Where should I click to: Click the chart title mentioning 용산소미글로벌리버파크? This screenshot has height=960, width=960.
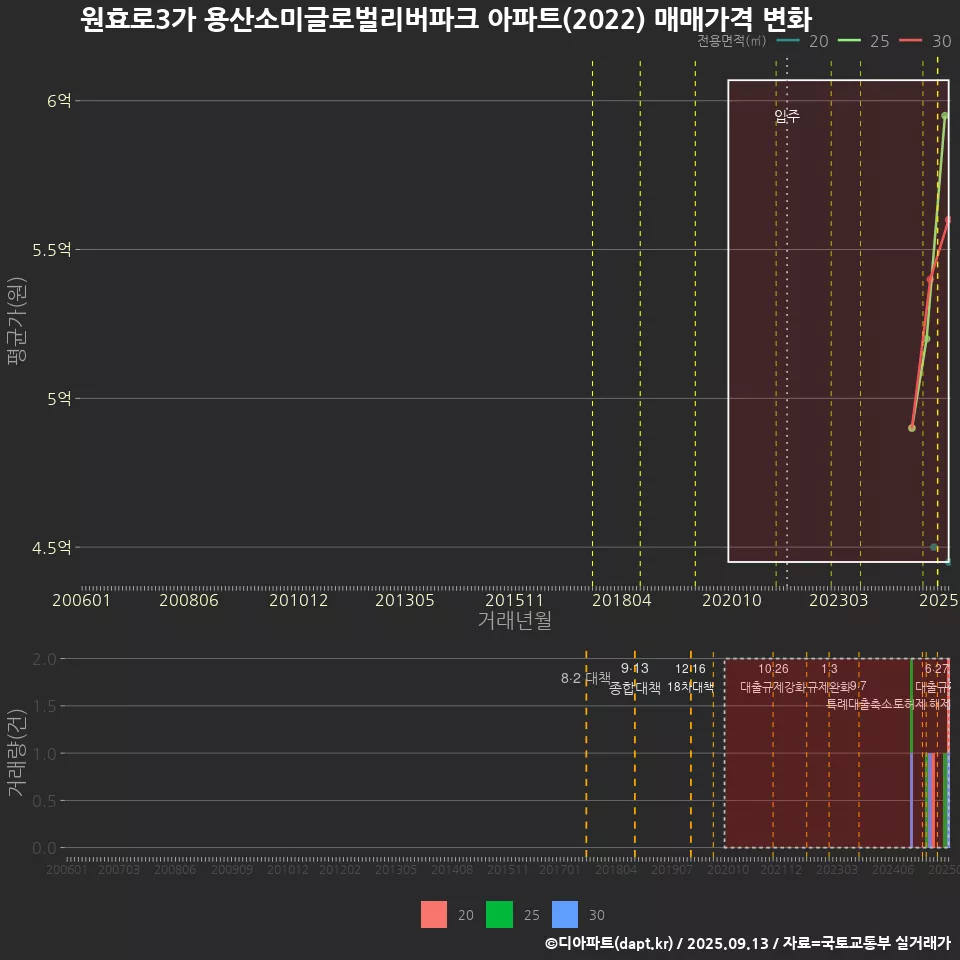446,19
